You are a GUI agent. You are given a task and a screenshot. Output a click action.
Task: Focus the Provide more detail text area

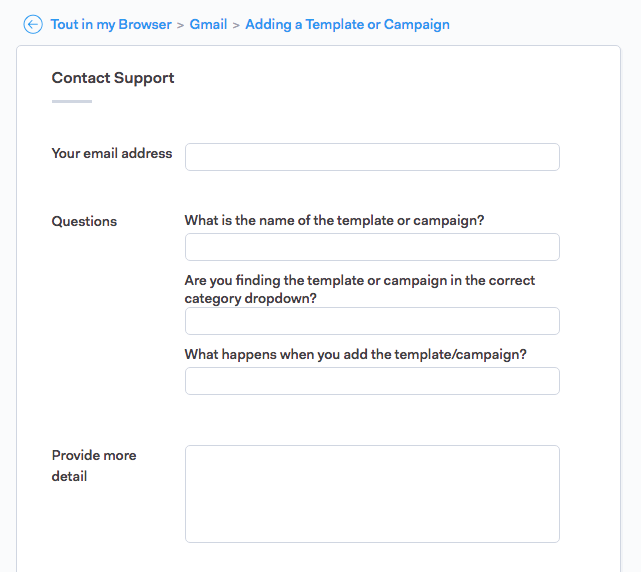372,494
